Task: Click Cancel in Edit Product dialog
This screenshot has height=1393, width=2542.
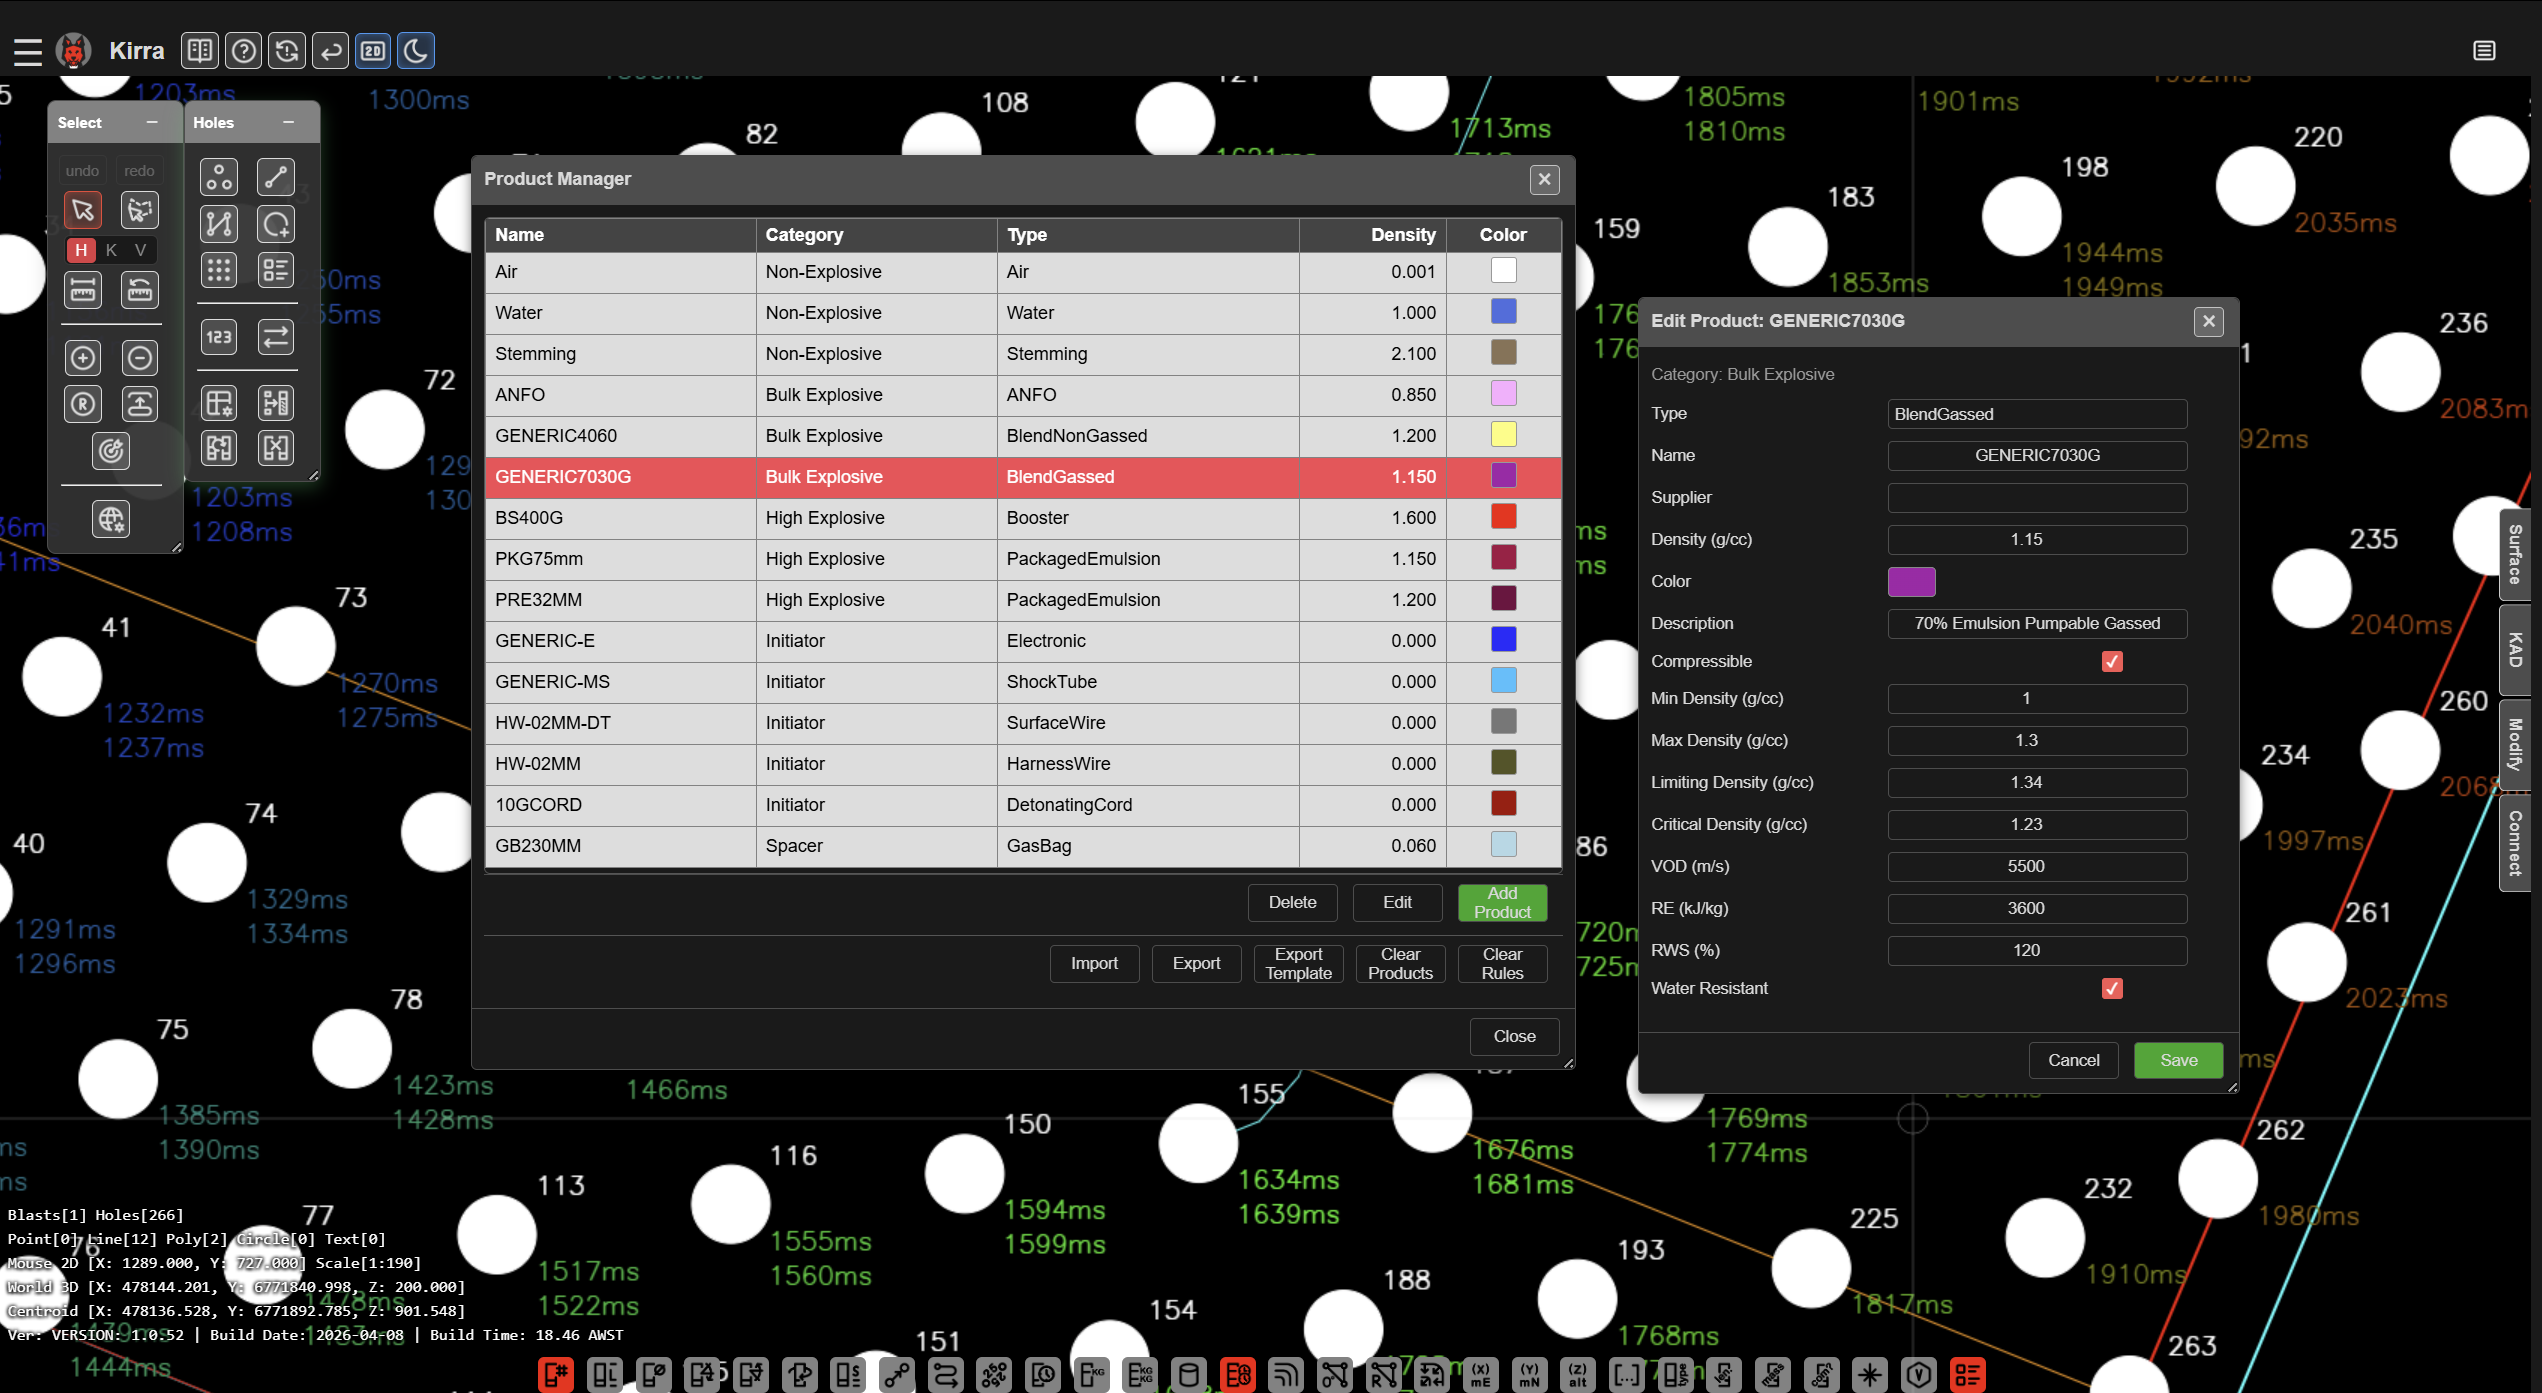Action: [2073, 1061]
